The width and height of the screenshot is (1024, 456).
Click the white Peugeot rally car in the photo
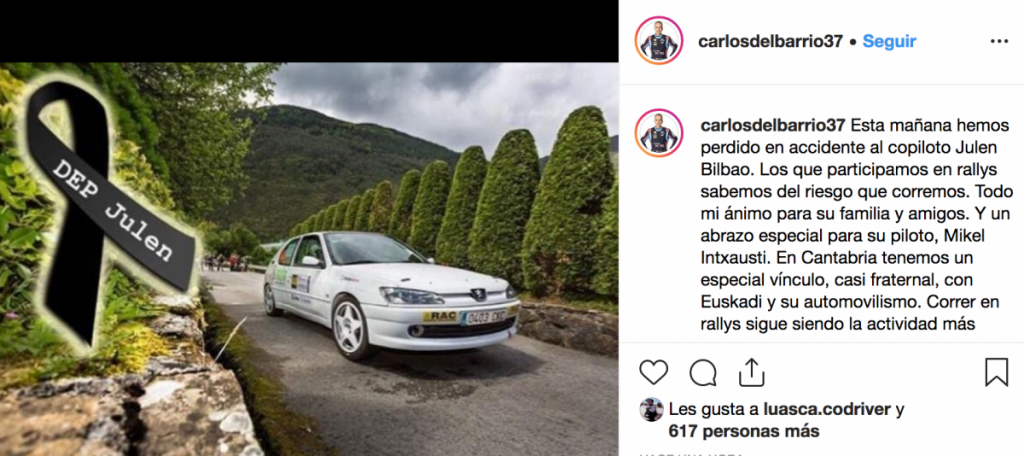tap(391, 291)
